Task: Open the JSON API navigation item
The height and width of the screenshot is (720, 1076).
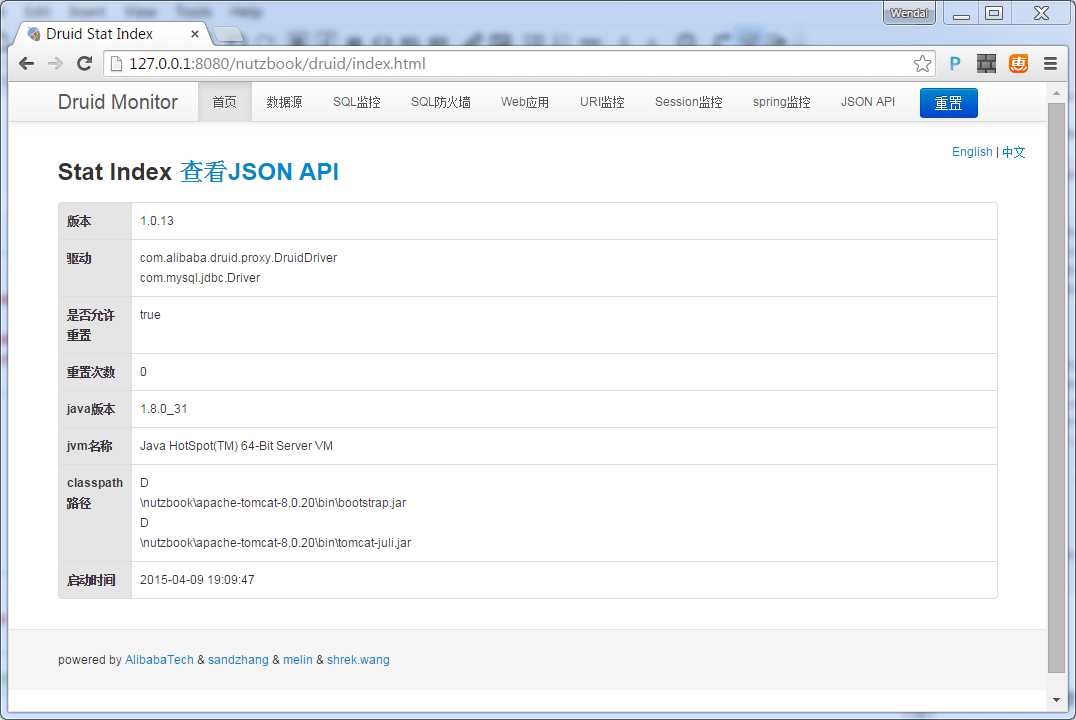Action: pyautogui.click(x=868, y=102)
